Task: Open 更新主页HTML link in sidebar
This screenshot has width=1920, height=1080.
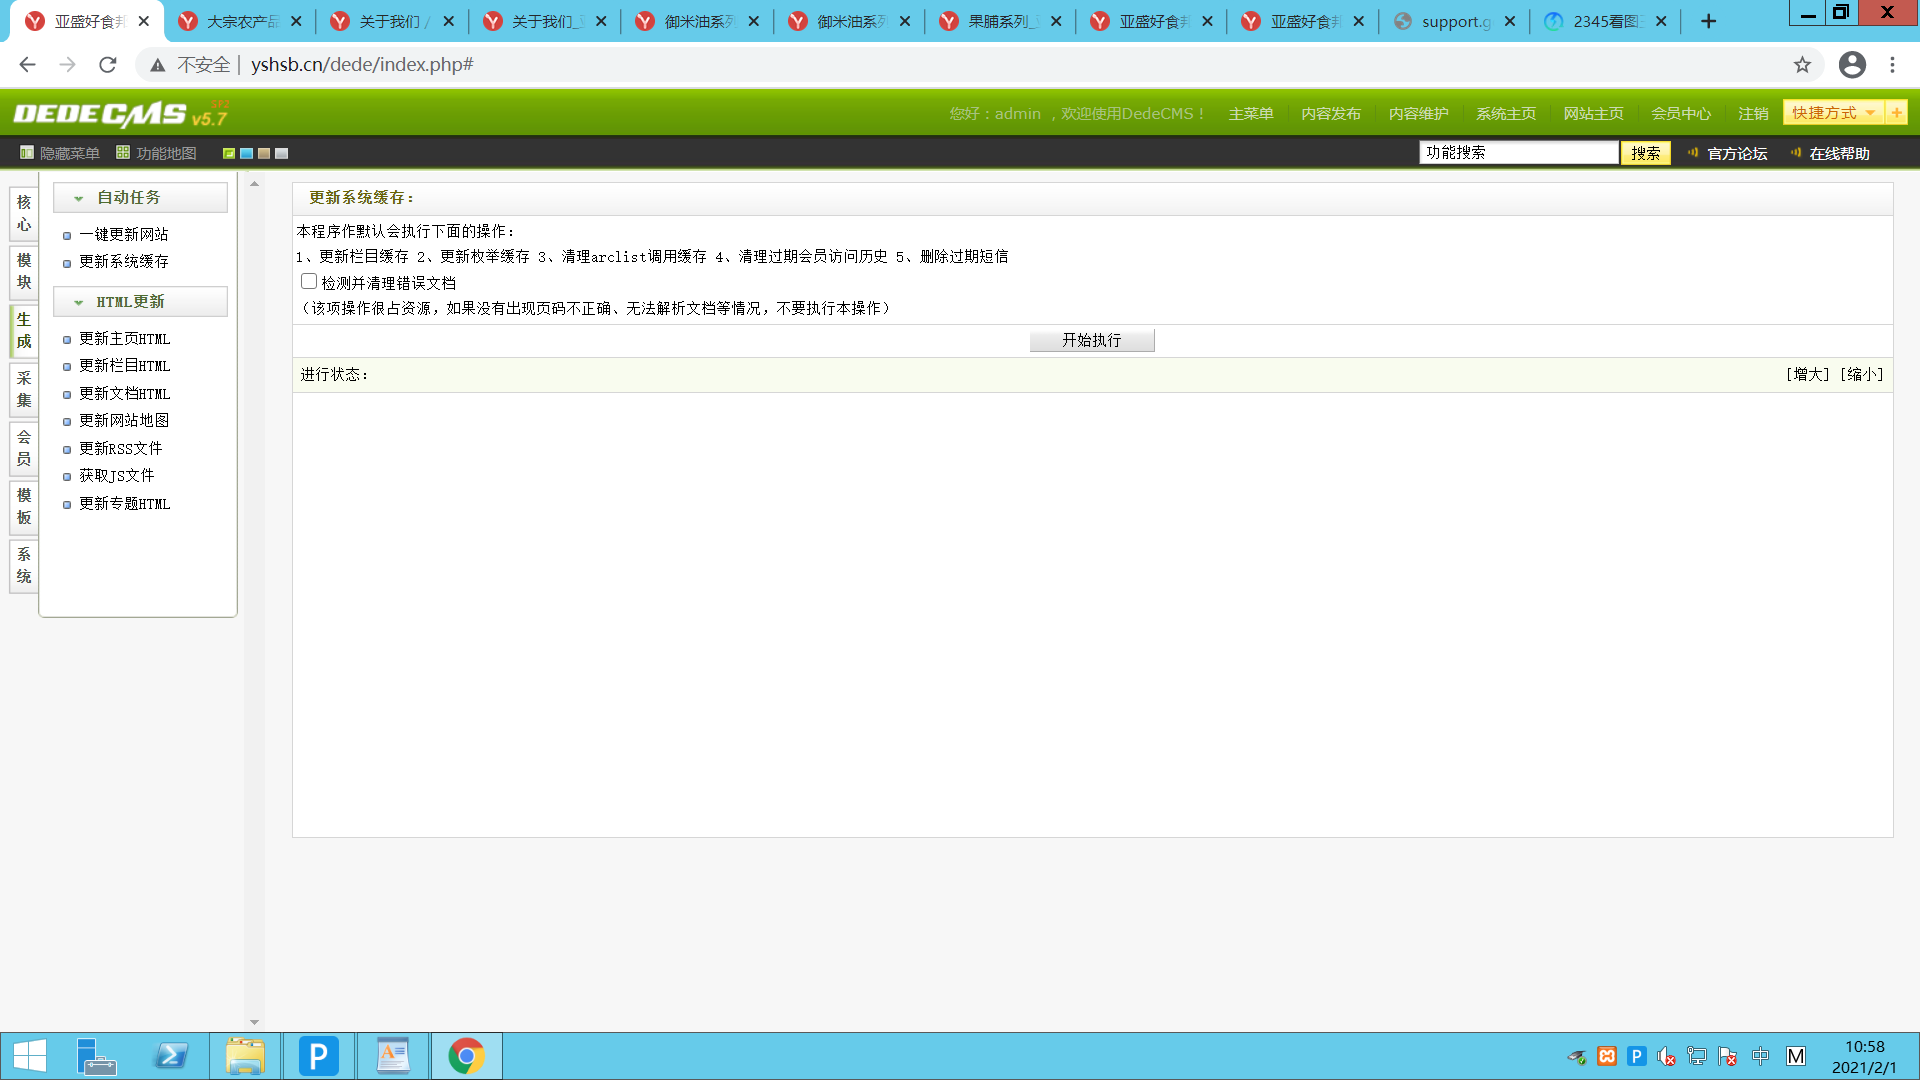Action: (124, 339)
